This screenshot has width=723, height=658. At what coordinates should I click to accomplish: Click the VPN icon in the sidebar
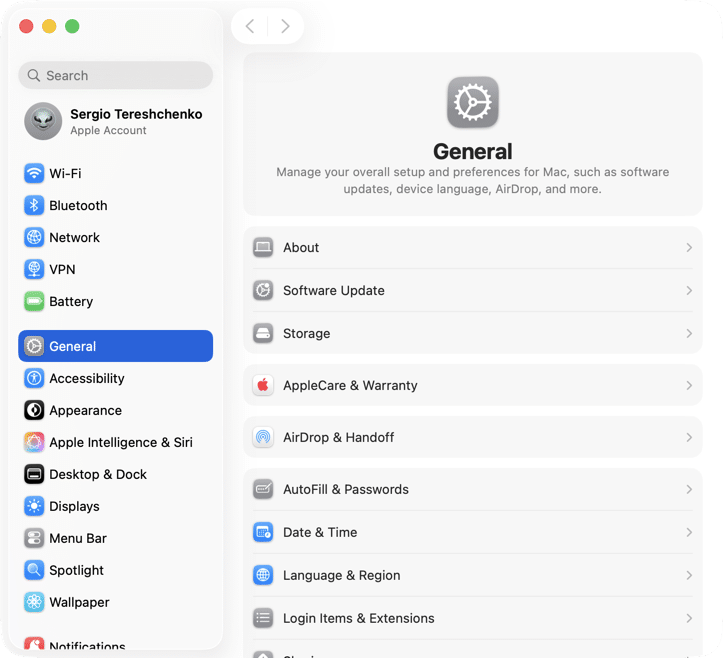pos(34,269)
